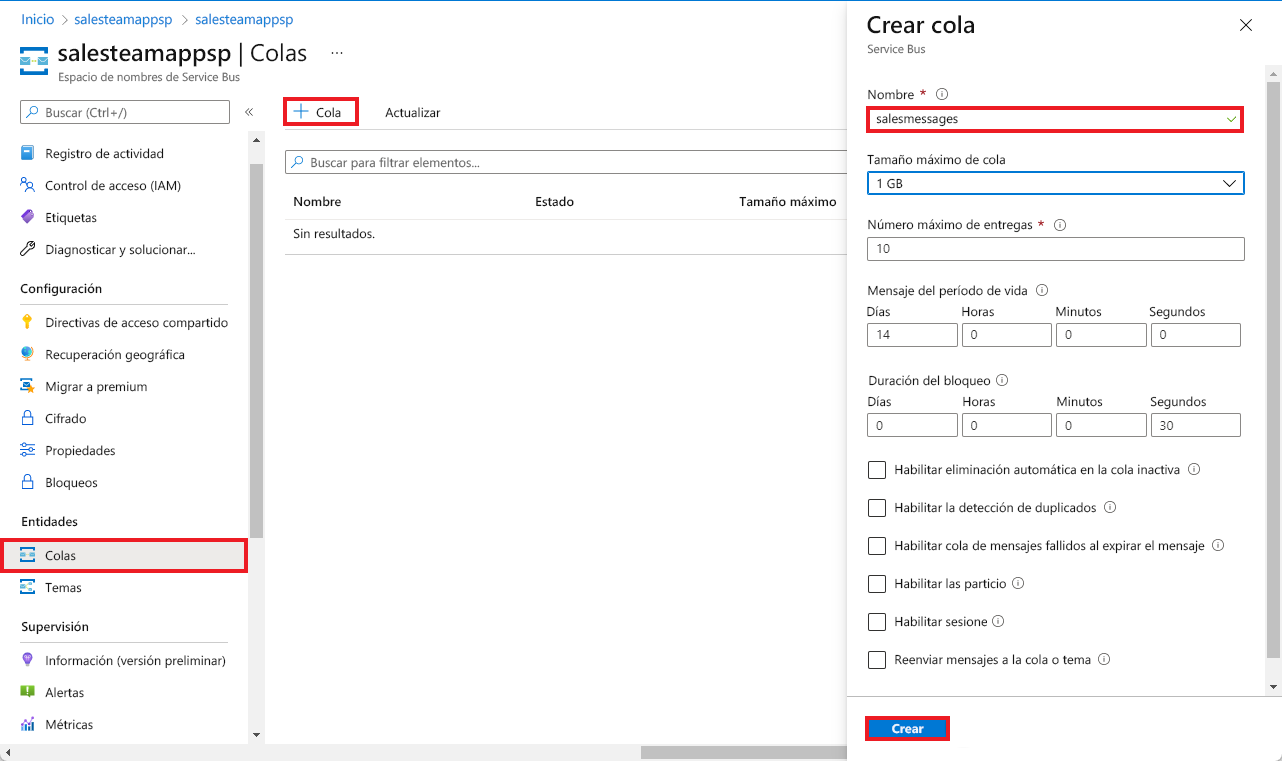The width and height of the screenshot is (1282, 761).
Task: Show info for Habilitar las particio
Action: pyautogui.click(x=1018, y=583)
